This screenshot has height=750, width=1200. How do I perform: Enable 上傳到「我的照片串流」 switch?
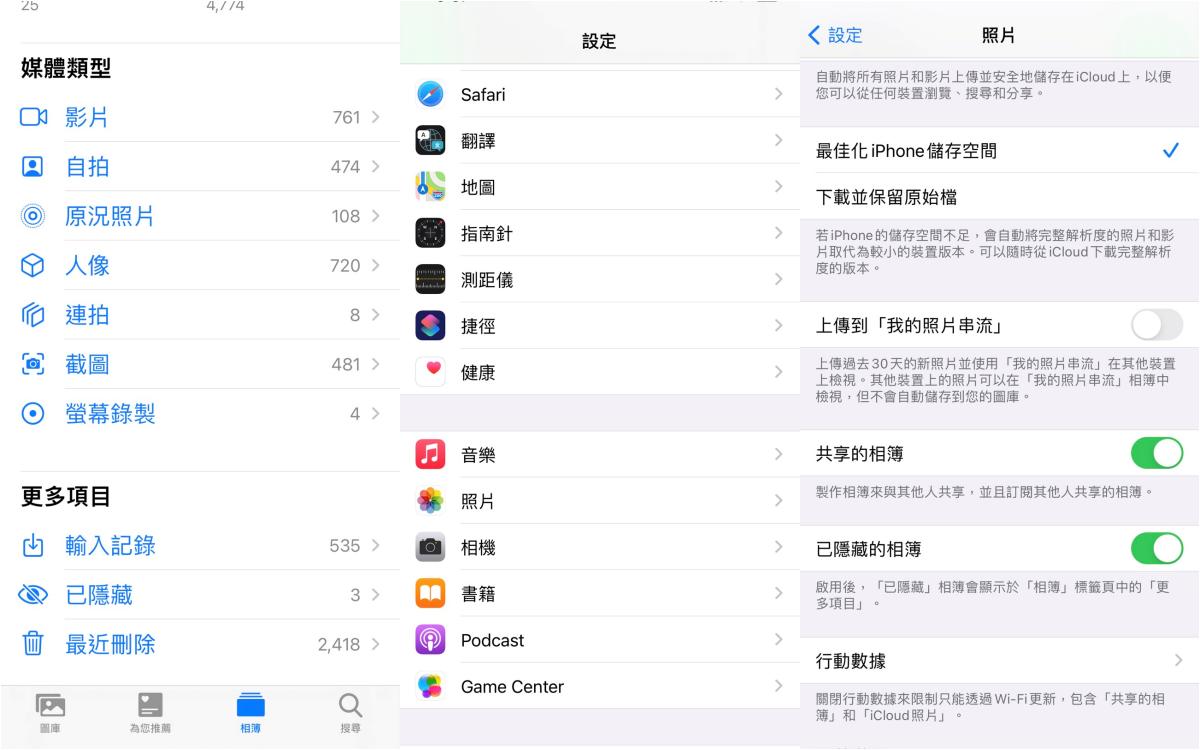click(x=1156, y=325)
